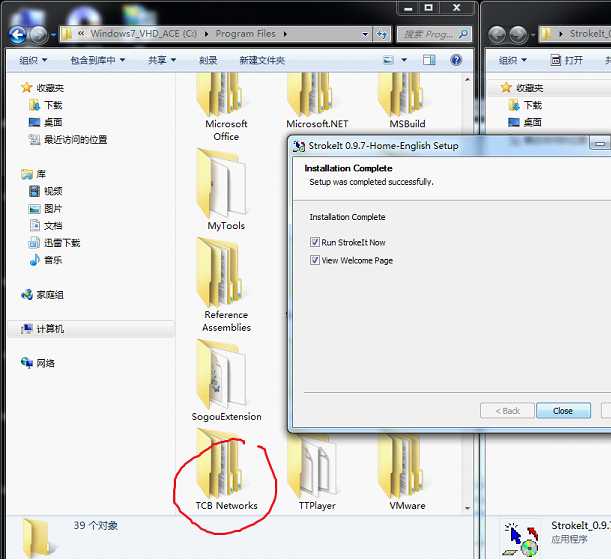Click the Back button in StrokeIt Setup
The image size is (611, 560).
507,411
